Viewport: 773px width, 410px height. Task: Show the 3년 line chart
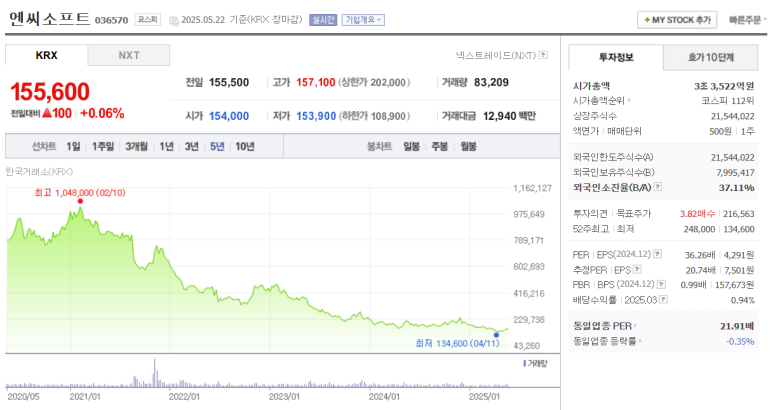click(191, 146)
